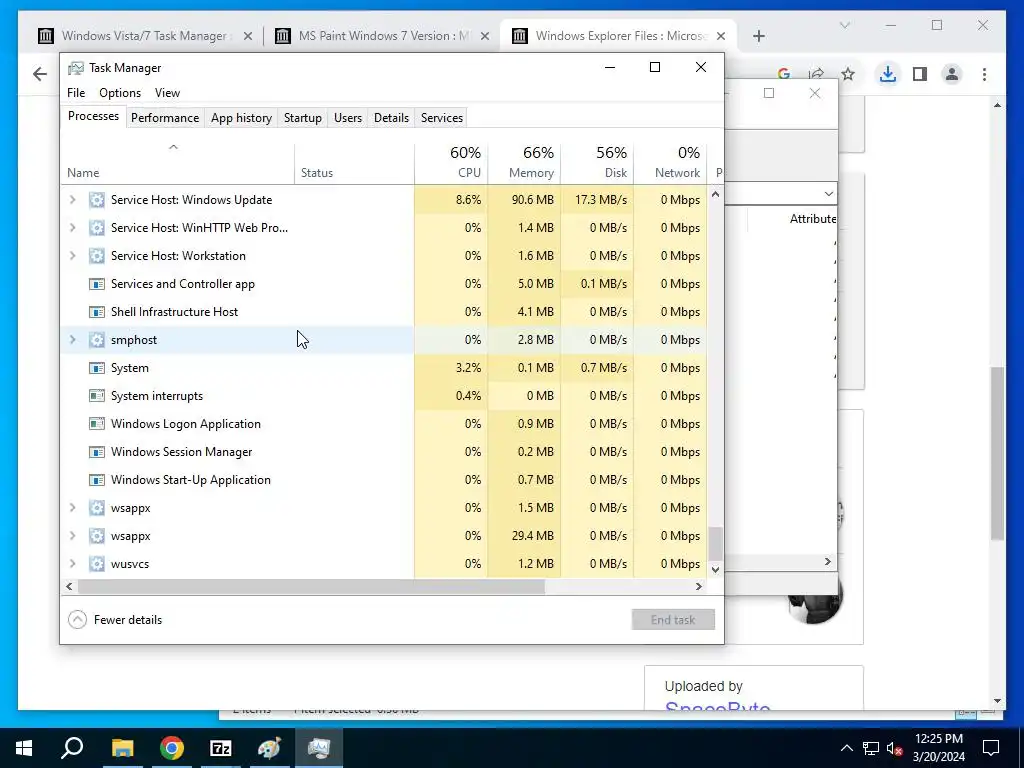The image size is (1024, 768).
Task: Click the Services and Controller app icon
Action: 97,284
